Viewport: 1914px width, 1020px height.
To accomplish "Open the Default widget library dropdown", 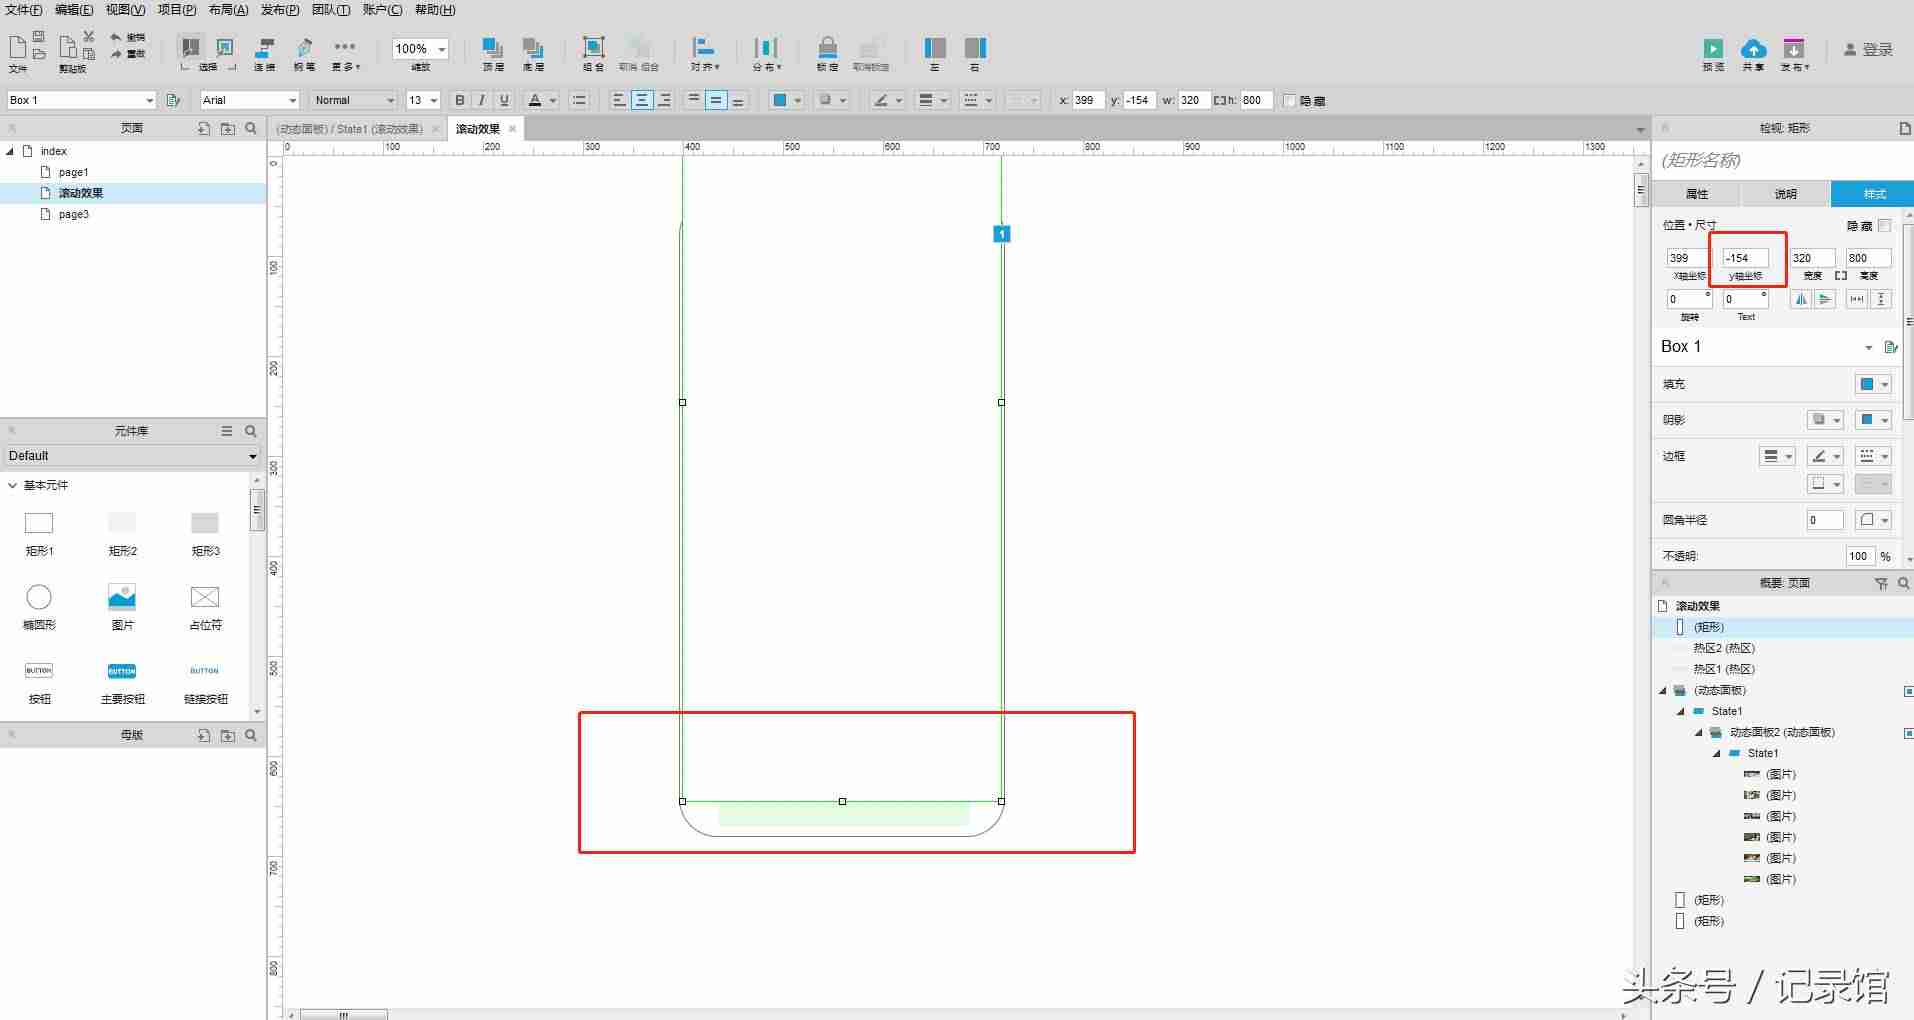I will click(x=132, y=456).
